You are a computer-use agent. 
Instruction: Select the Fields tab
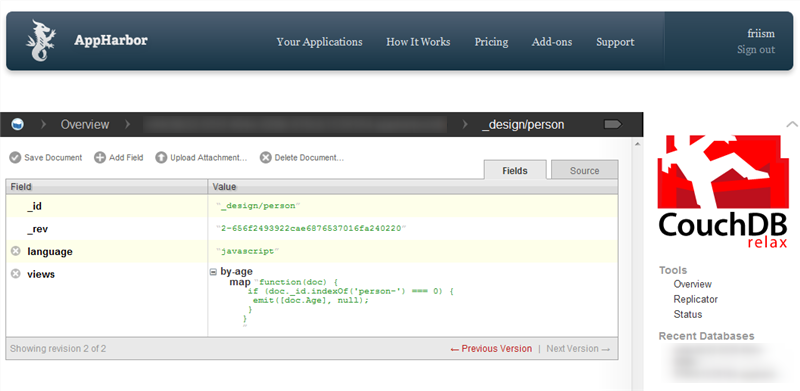point(515,170)
